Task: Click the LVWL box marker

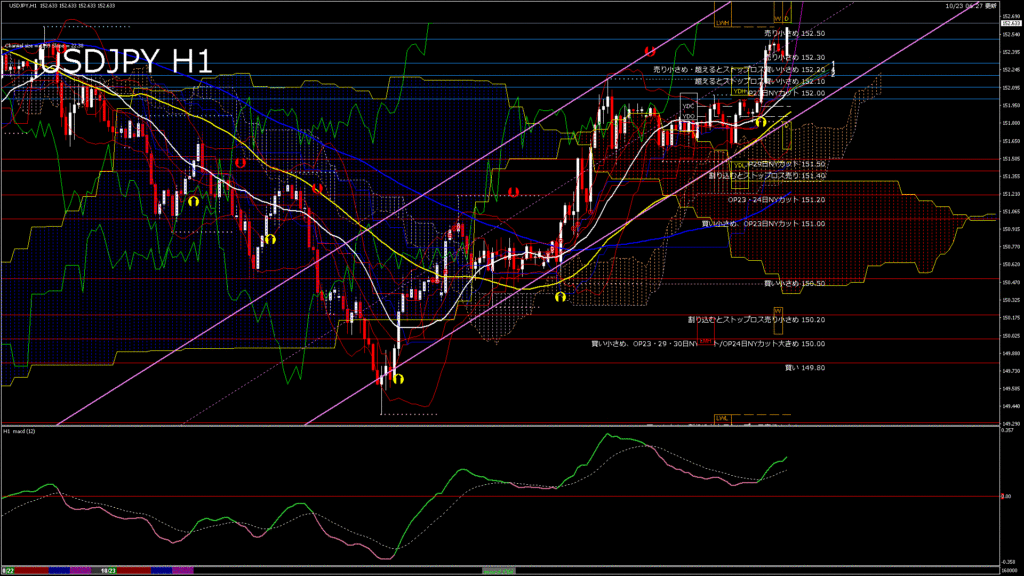Action: coord(721,416)
